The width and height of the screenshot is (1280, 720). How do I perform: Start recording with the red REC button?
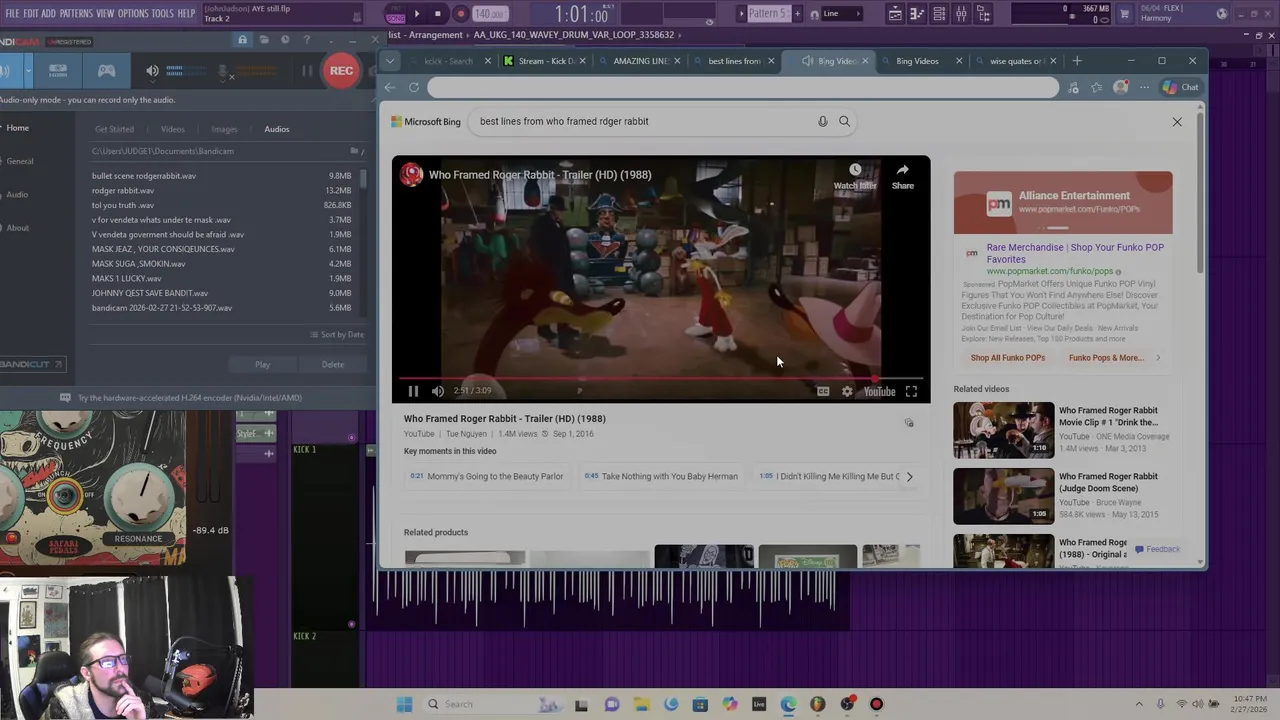coord(341,71)
